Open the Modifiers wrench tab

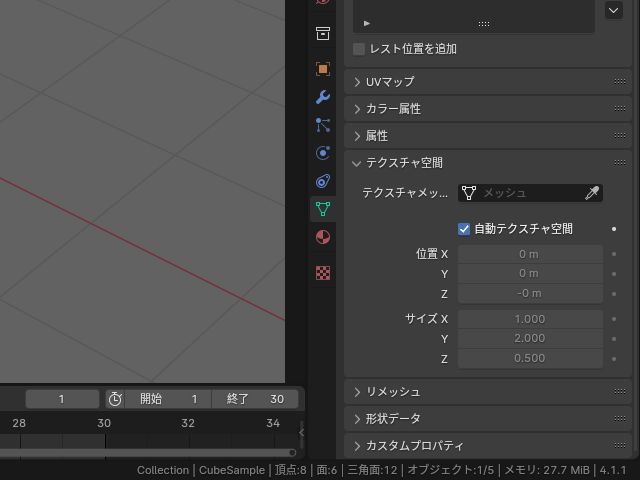pyautogui.click(x=323, y=97)
